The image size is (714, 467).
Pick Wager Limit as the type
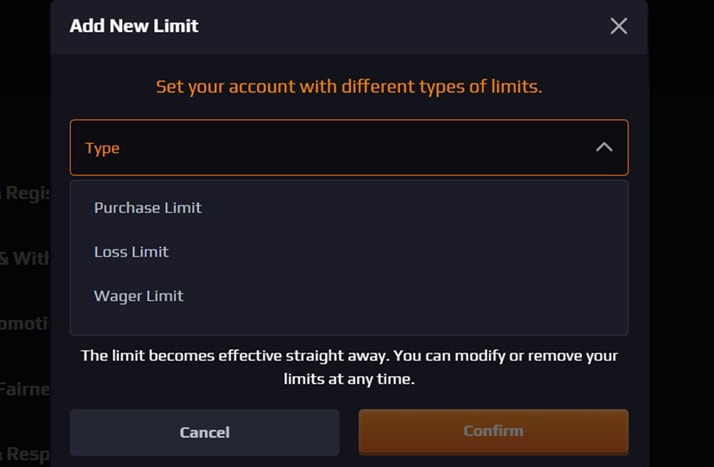[139, 296]
